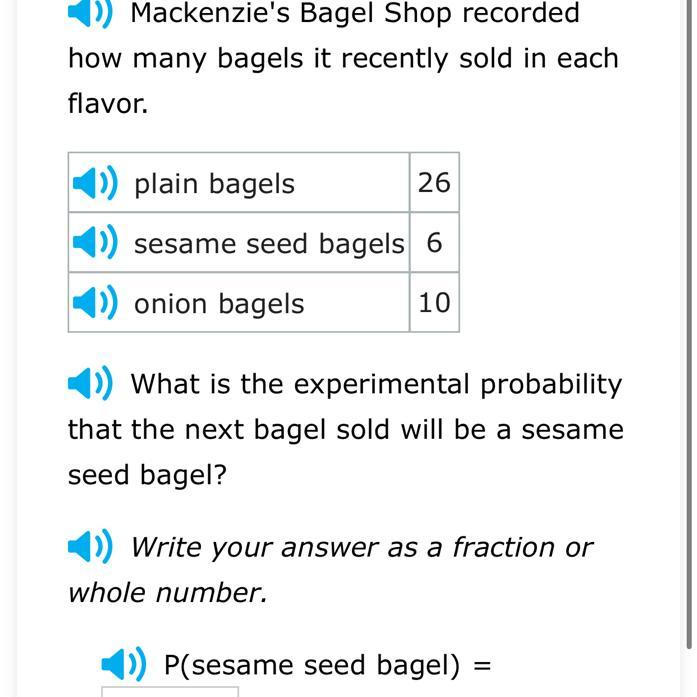Select the cell showing 10
Viewport: 697px width, 697px height.
434,302
